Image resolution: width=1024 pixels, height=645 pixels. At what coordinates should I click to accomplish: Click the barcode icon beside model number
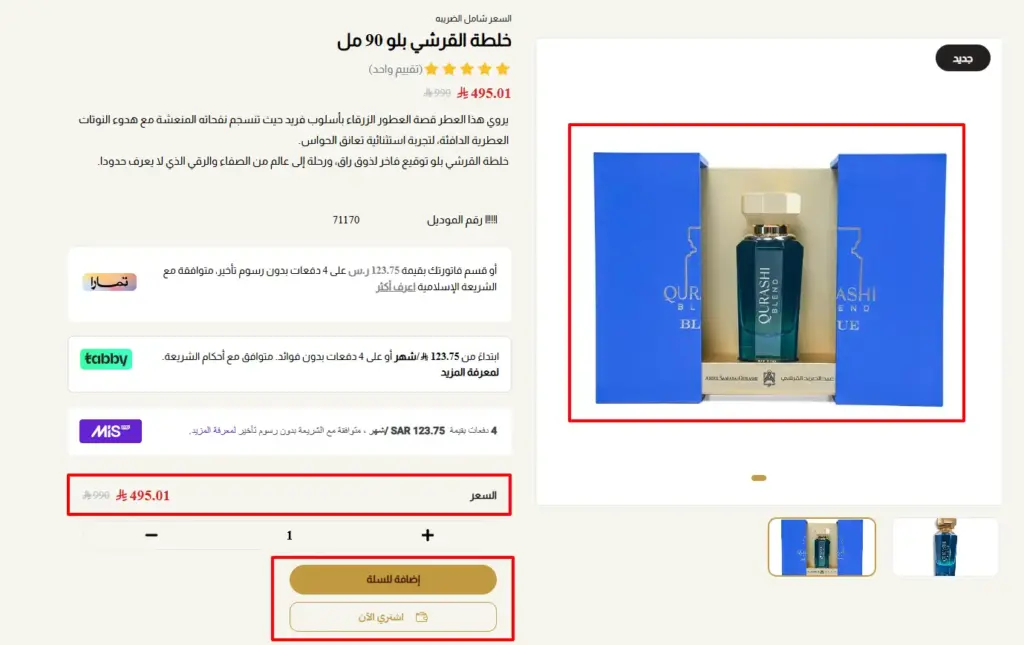pos(491,220)
